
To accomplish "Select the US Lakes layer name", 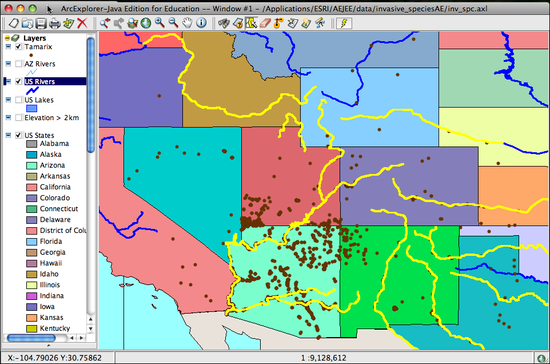I will (39, 100).
